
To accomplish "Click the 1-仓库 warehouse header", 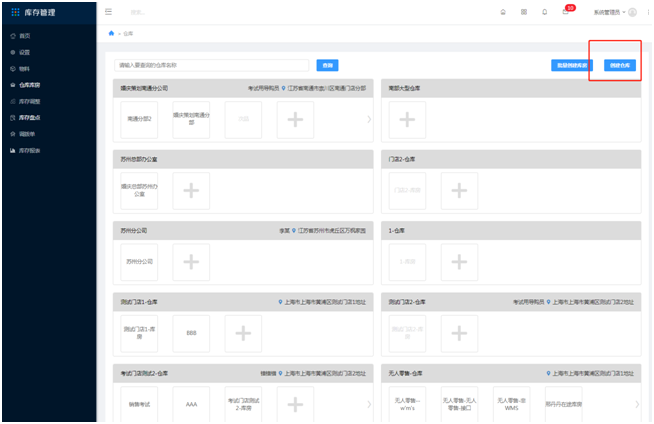I will [511, 231].
